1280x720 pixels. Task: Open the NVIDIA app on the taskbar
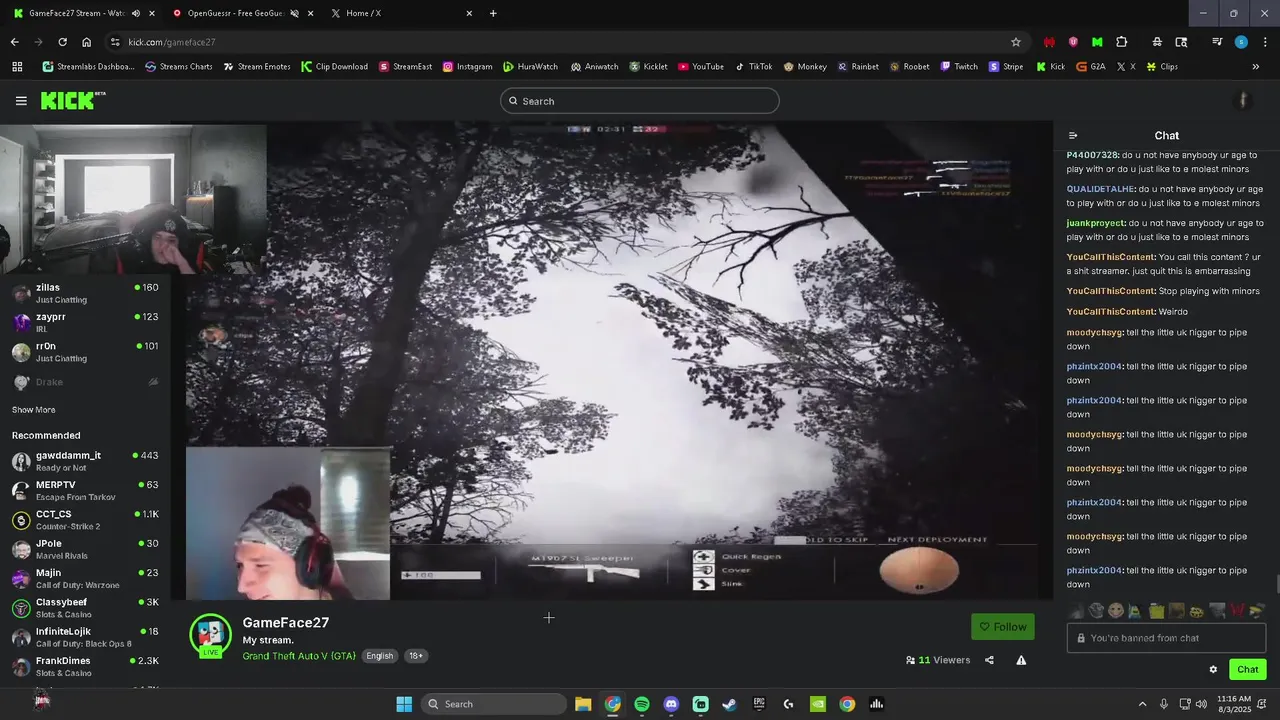pyautogui.click(x=818, y=704)
